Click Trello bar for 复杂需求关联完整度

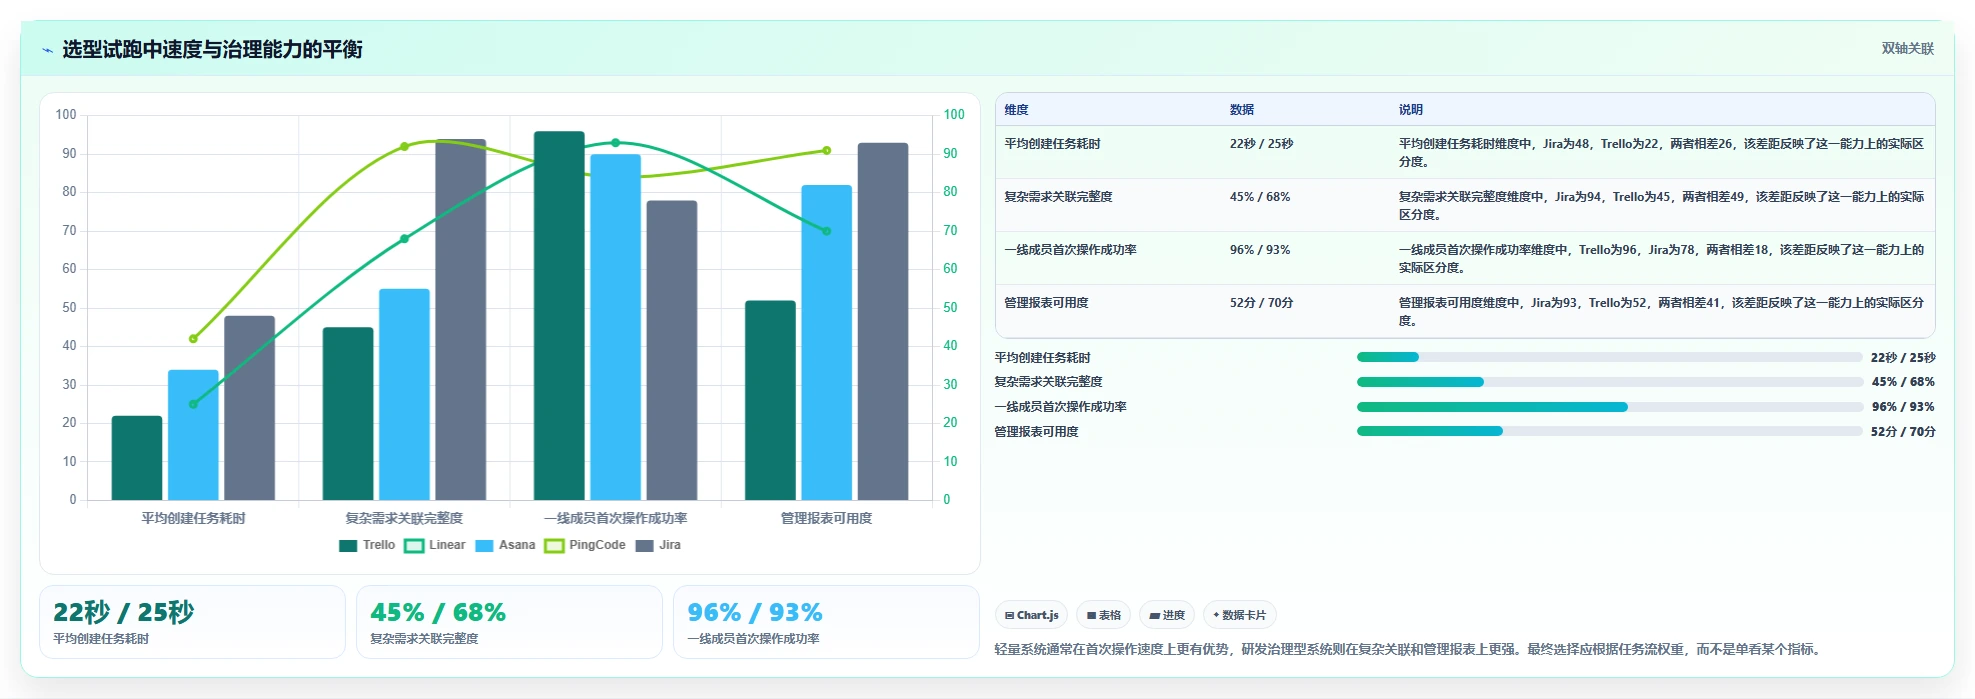348,414
